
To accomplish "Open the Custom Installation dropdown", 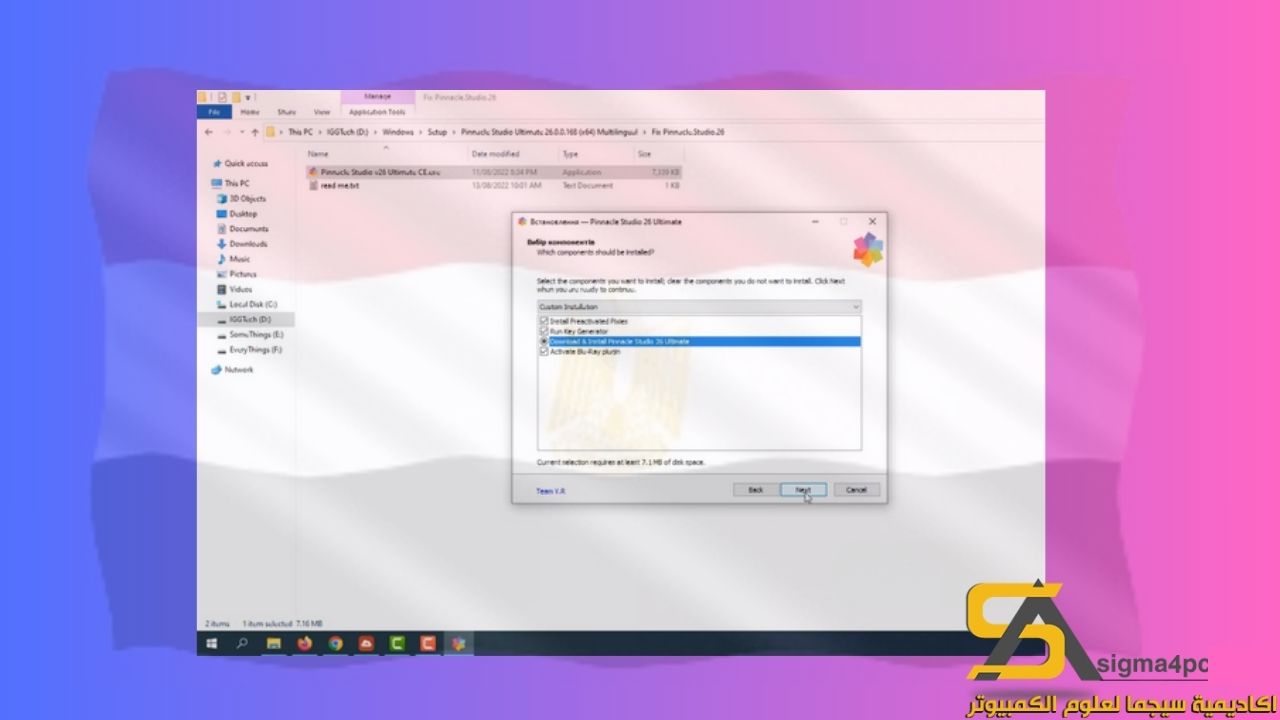I will [x=699, y=306].
